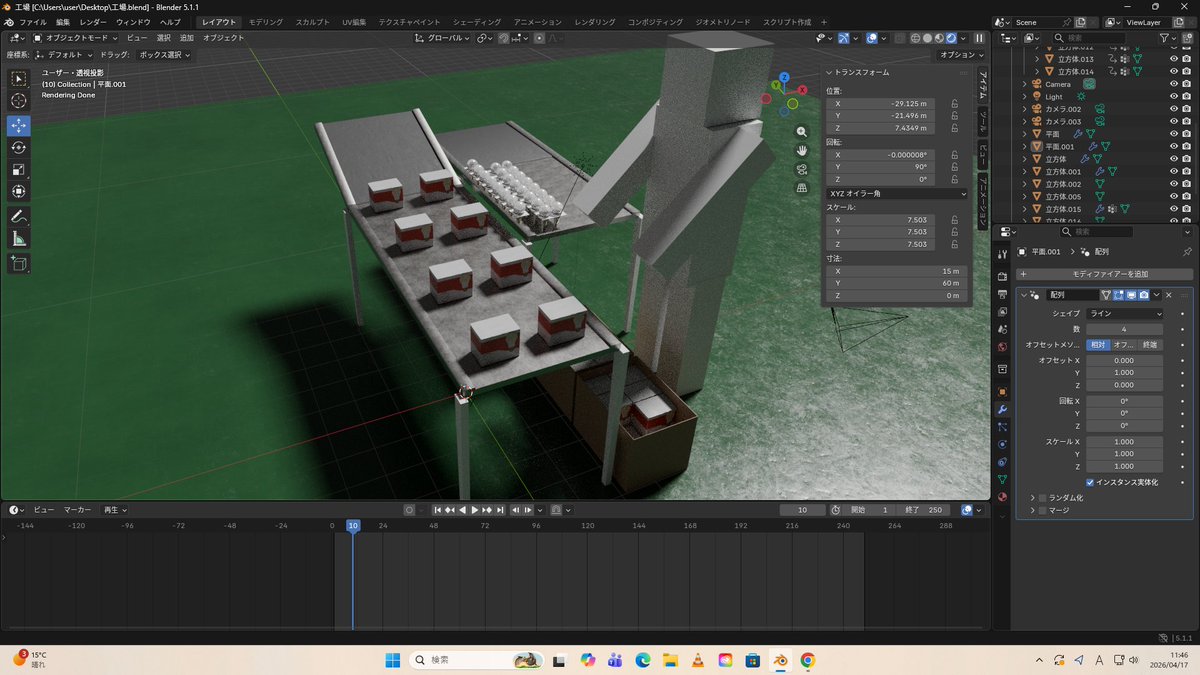This screenshot has width=1200, height=675.
Task: Select the Rotate tool
Action: (19, 147)
